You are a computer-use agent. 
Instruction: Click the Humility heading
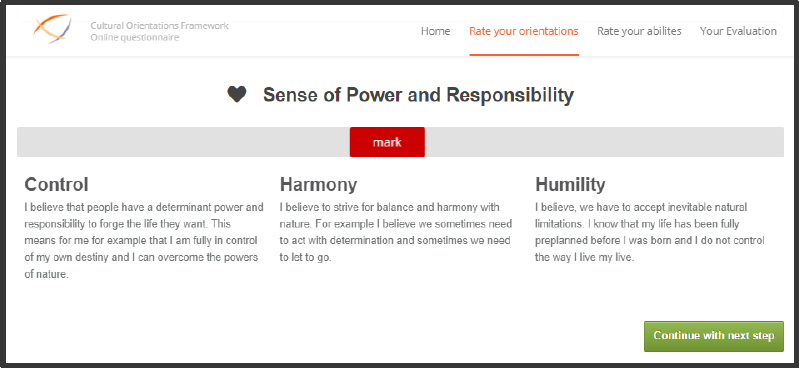570,185
